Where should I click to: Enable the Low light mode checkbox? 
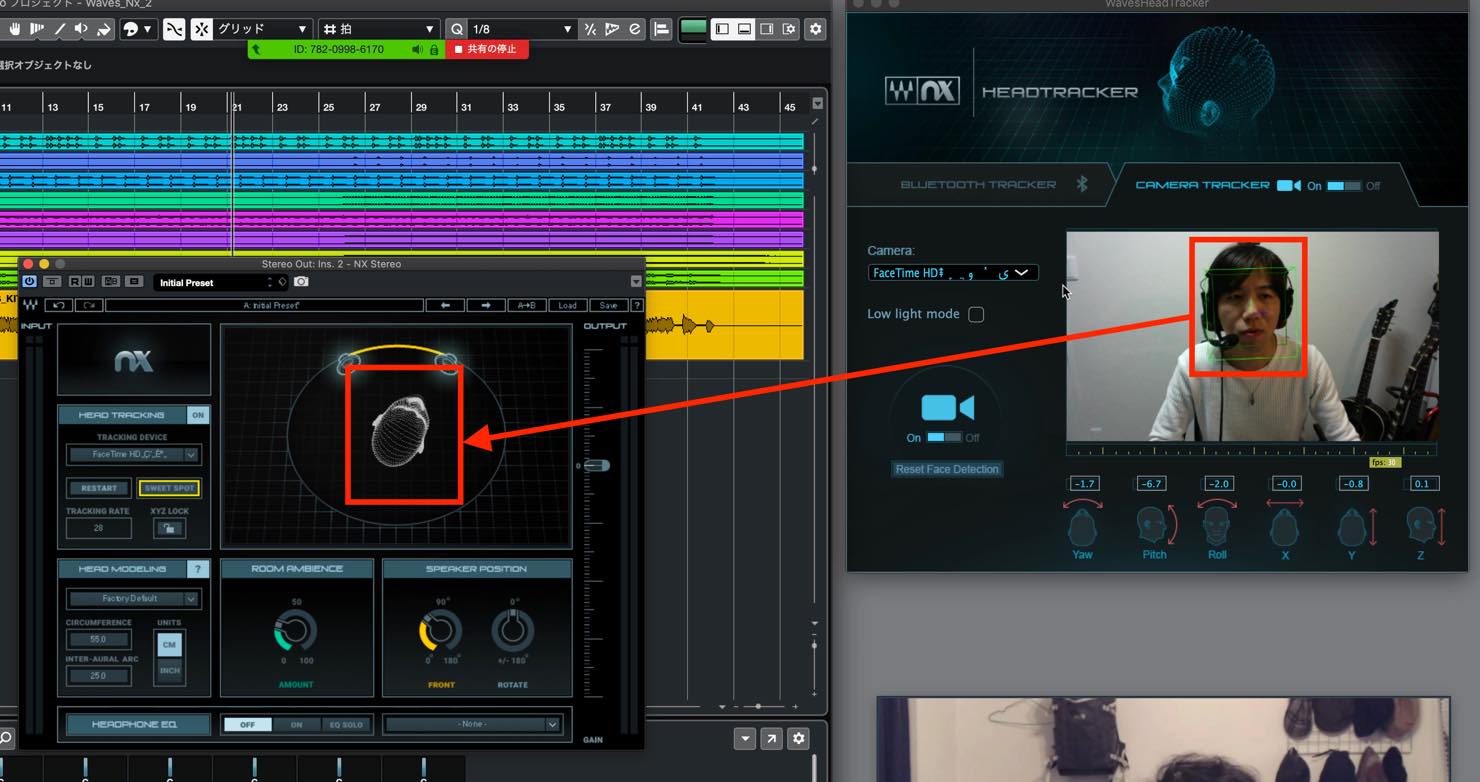[976, 314]
